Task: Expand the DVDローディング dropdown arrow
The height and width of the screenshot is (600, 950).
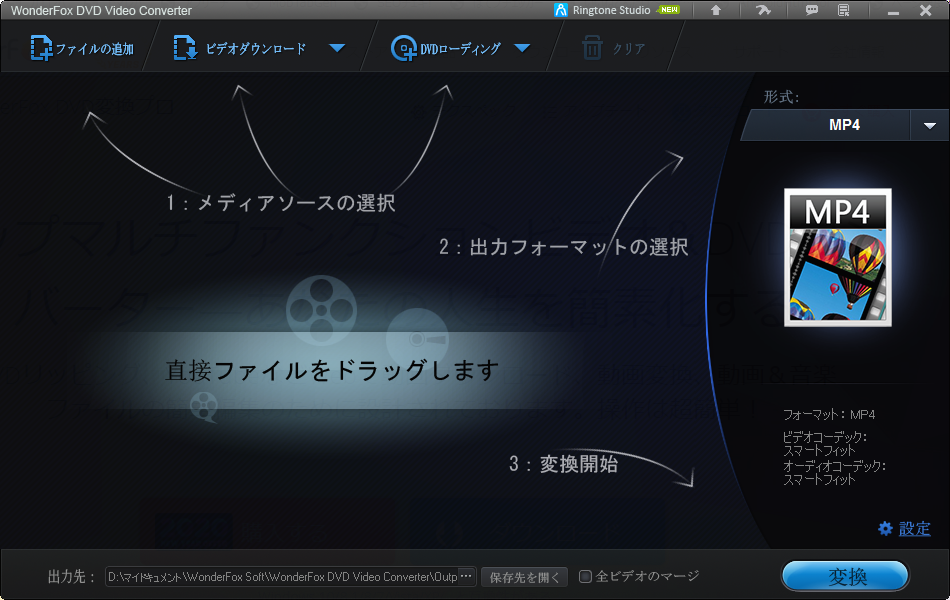Action: 522,46
